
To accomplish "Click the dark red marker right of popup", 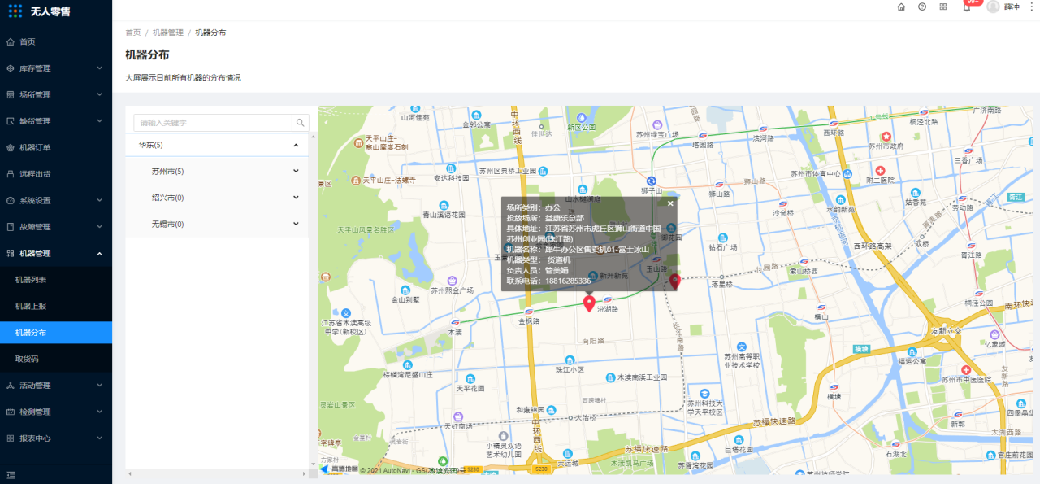I will [x=675, y=281].
